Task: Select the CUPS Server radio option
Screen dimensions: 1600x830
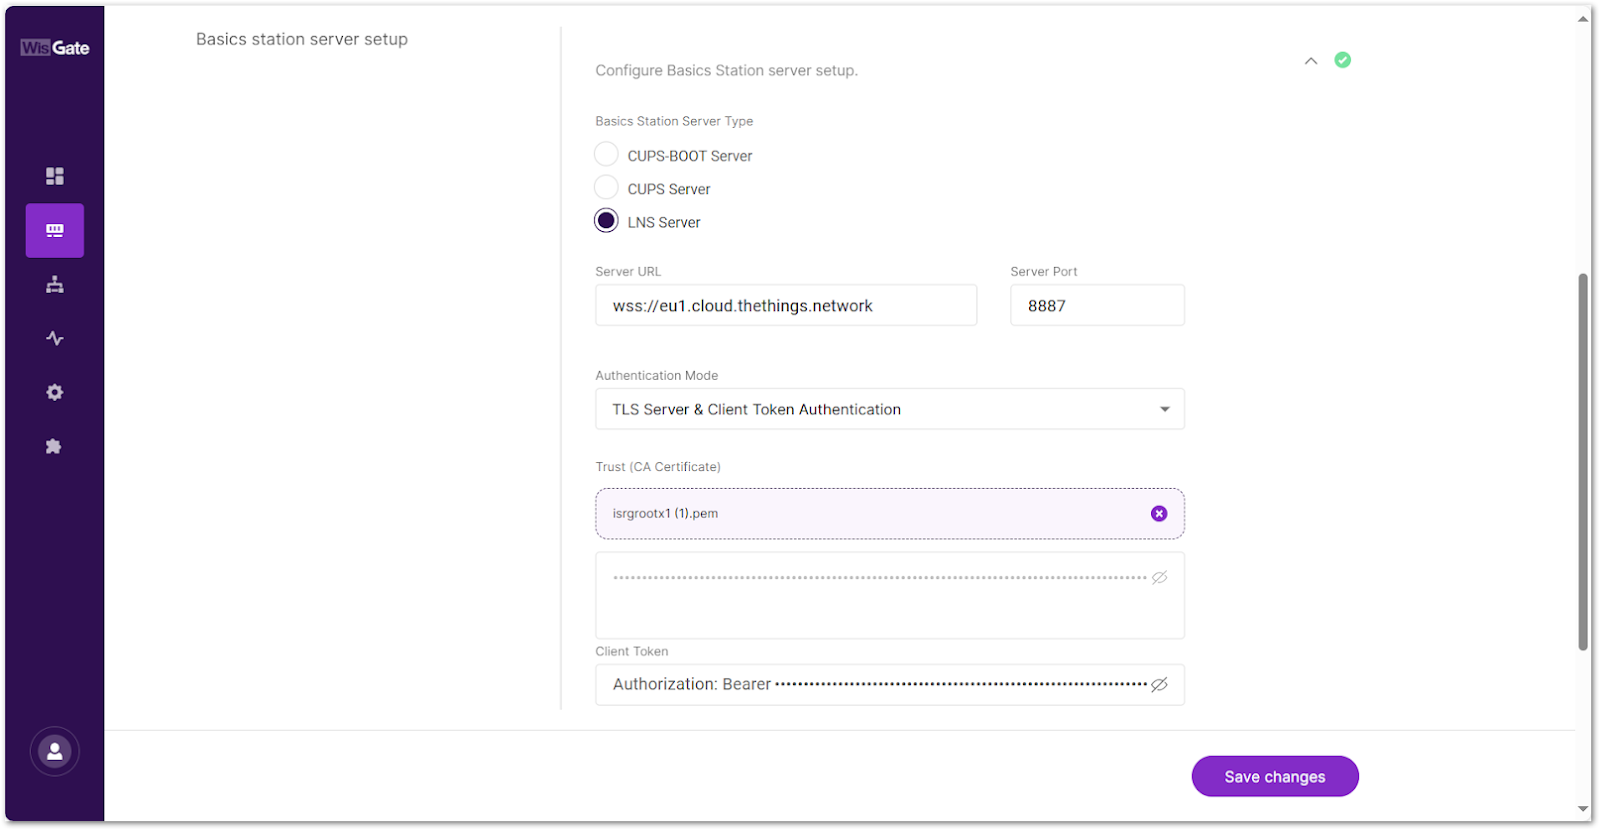Action: (x=606, y=188)
